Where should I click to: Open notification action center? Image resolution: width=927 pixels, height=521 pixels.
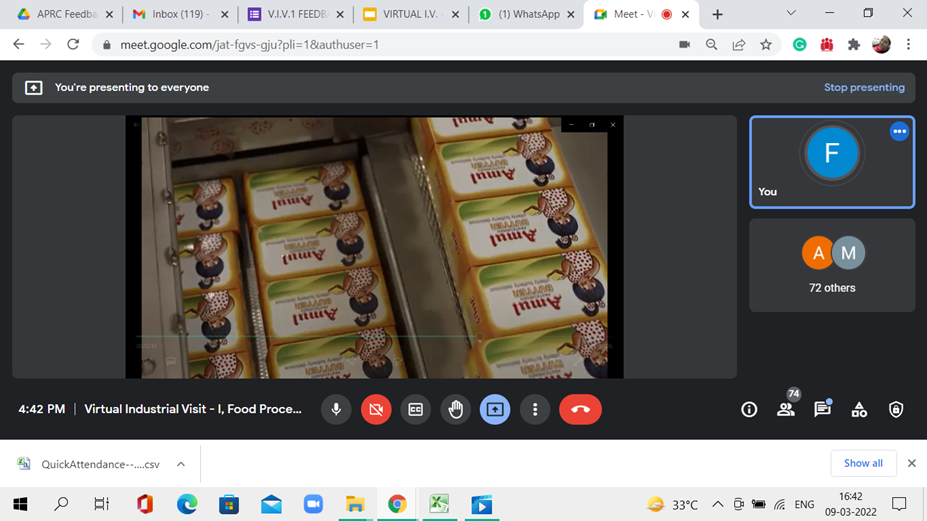tap(899, 504)
